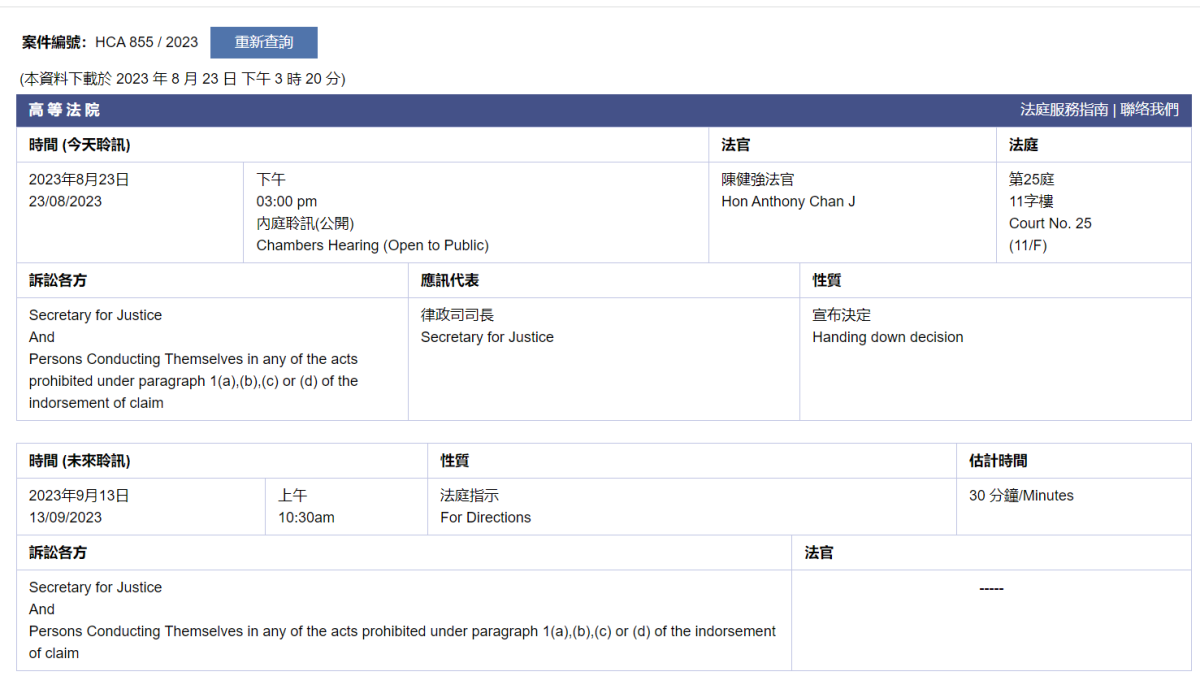The height and width of the screenshot is (676, 1200).
Task: Click the Handing down decision text
Action: (x=888, y=337)
